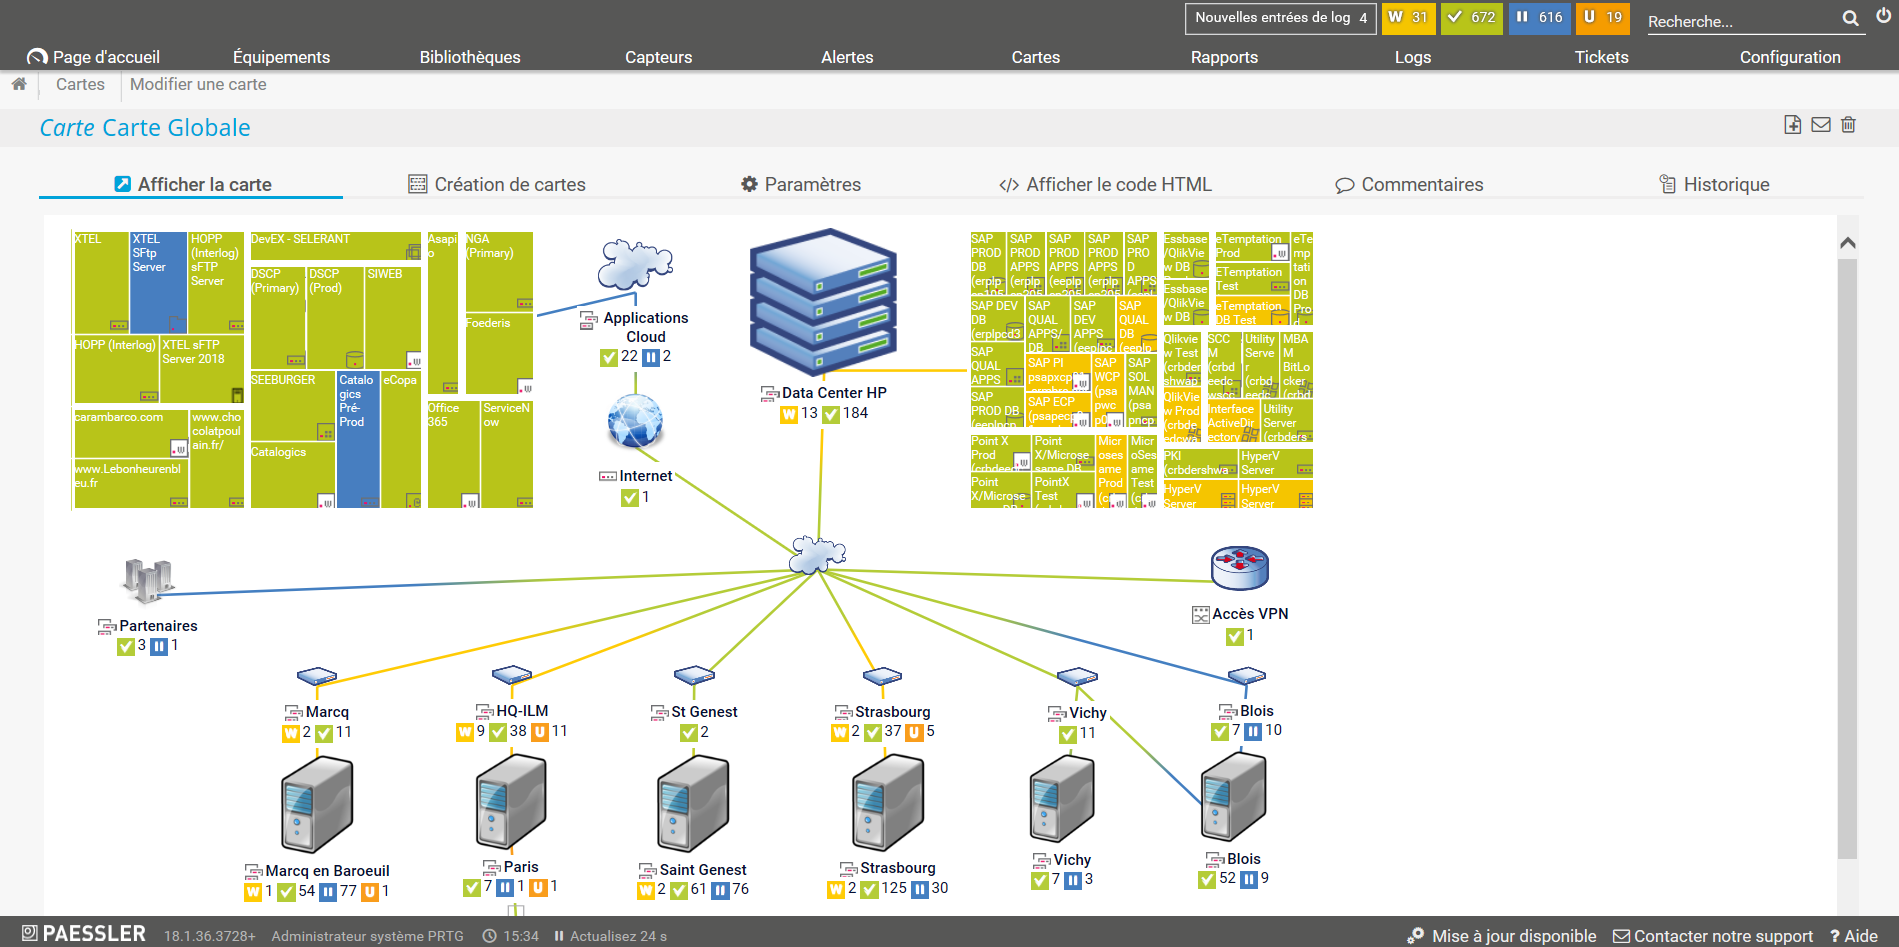1899x947 pixels.
Task: Show paused sensors count 616
Action: 1539,18
